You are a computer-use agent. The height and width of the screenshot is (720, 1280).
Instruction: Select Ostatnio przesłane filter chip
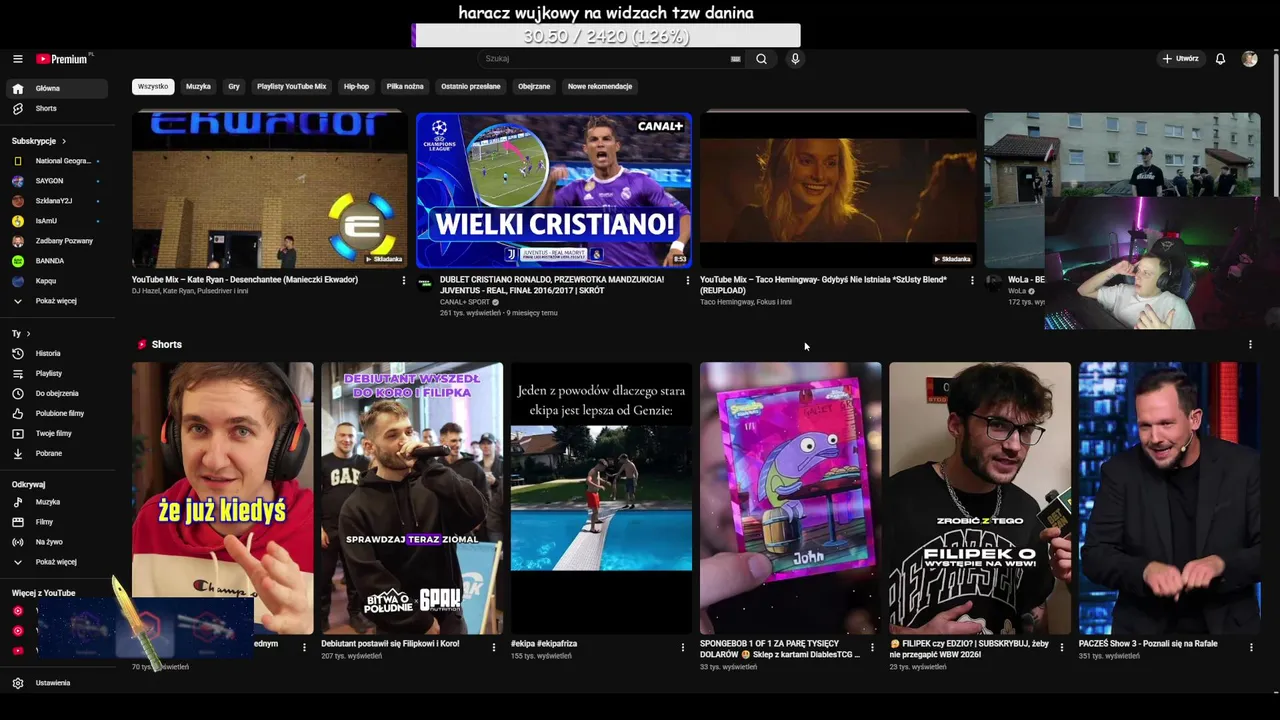pyautogui.click(x=470, y=86)
